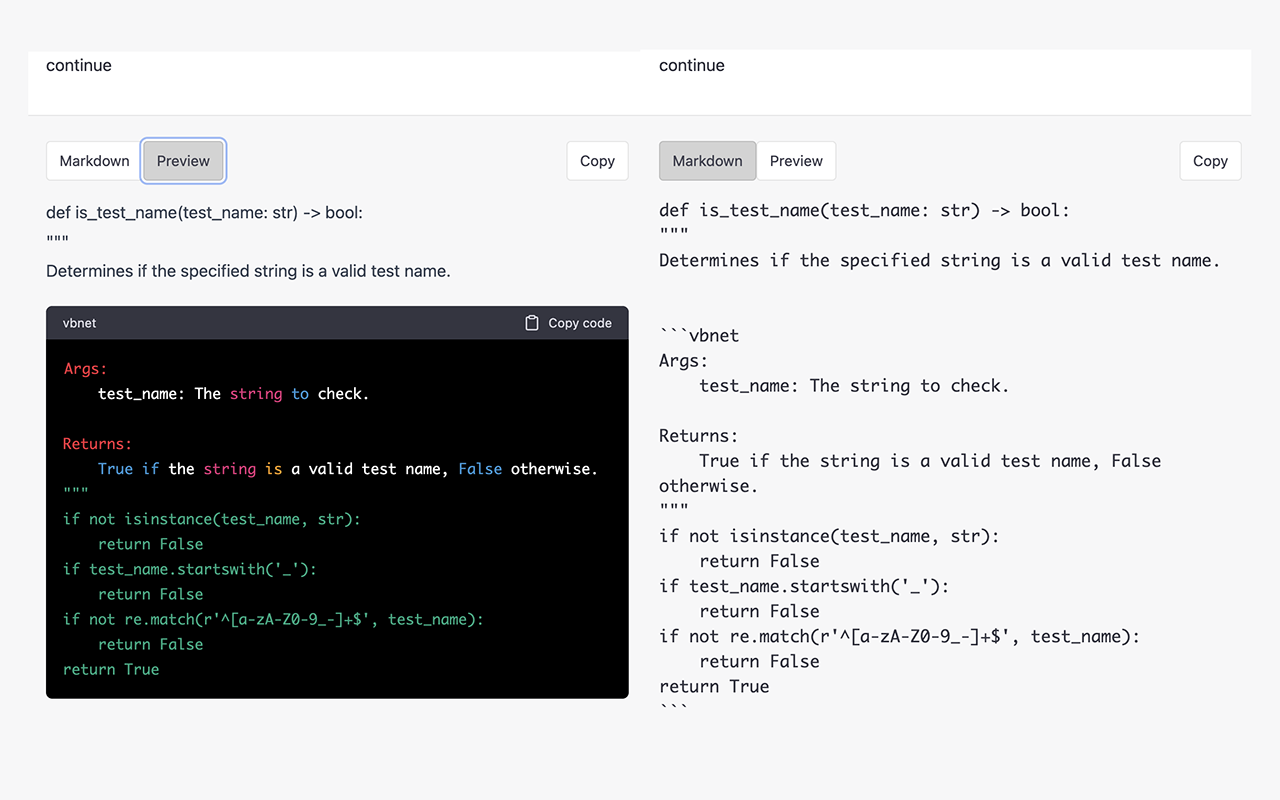This screenshot has height=800, width=1280.
Task: Click '```vbnet' fence line in right panel
Action: 699,336
